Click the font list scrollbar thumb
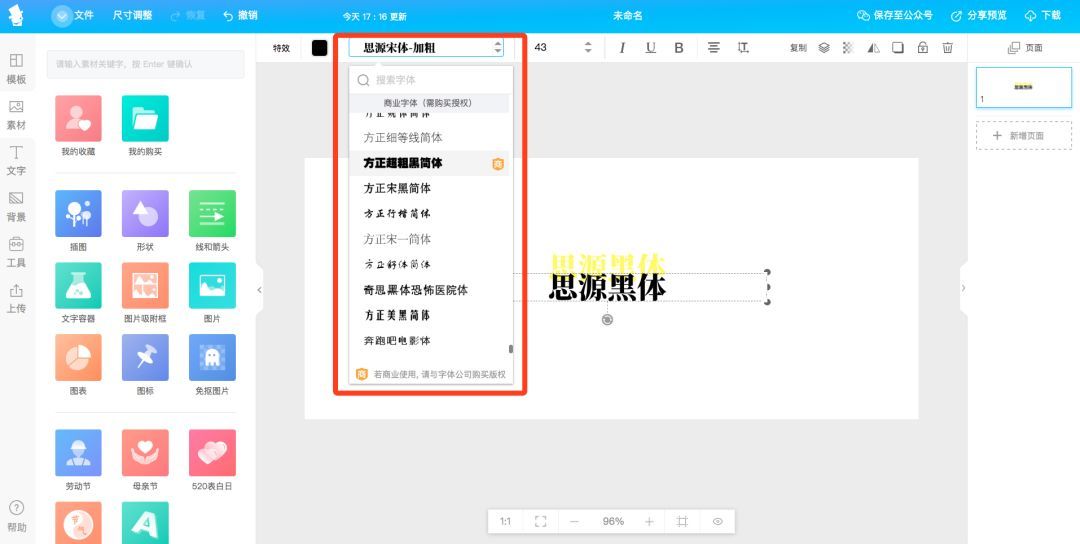The height and width of the screenshot is (544, 1080). (x=510, y=349)
